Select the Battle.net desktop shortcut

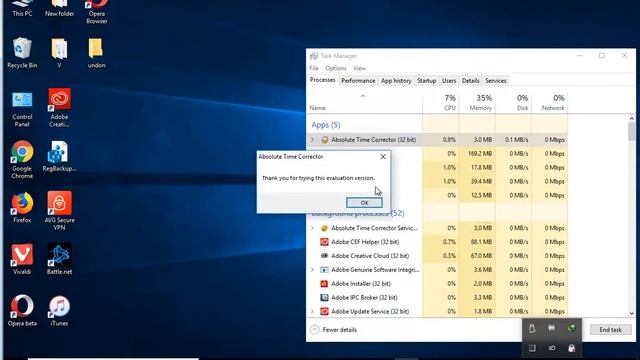pyautogui.click(x=60, y=259)
